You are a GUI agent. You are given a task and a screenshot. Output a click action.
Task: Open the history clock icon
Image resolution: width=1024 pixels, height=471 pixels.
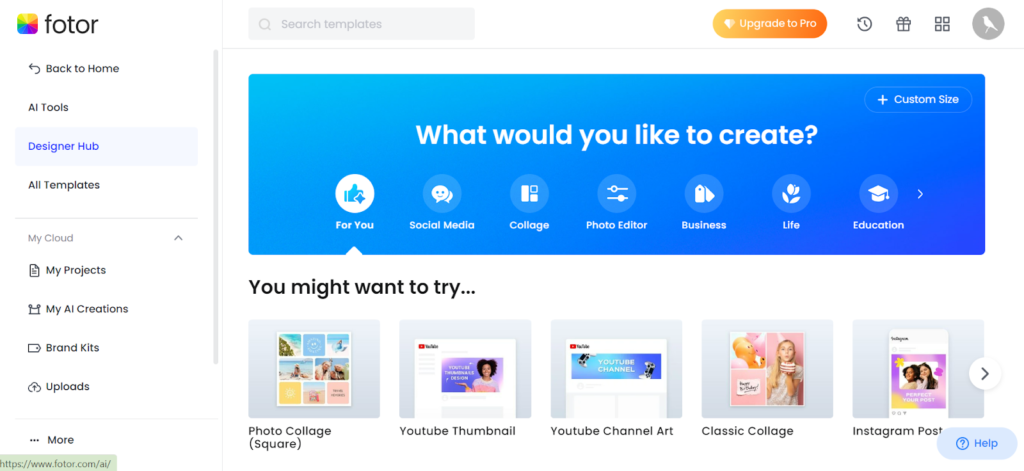(x=865, y=24)
